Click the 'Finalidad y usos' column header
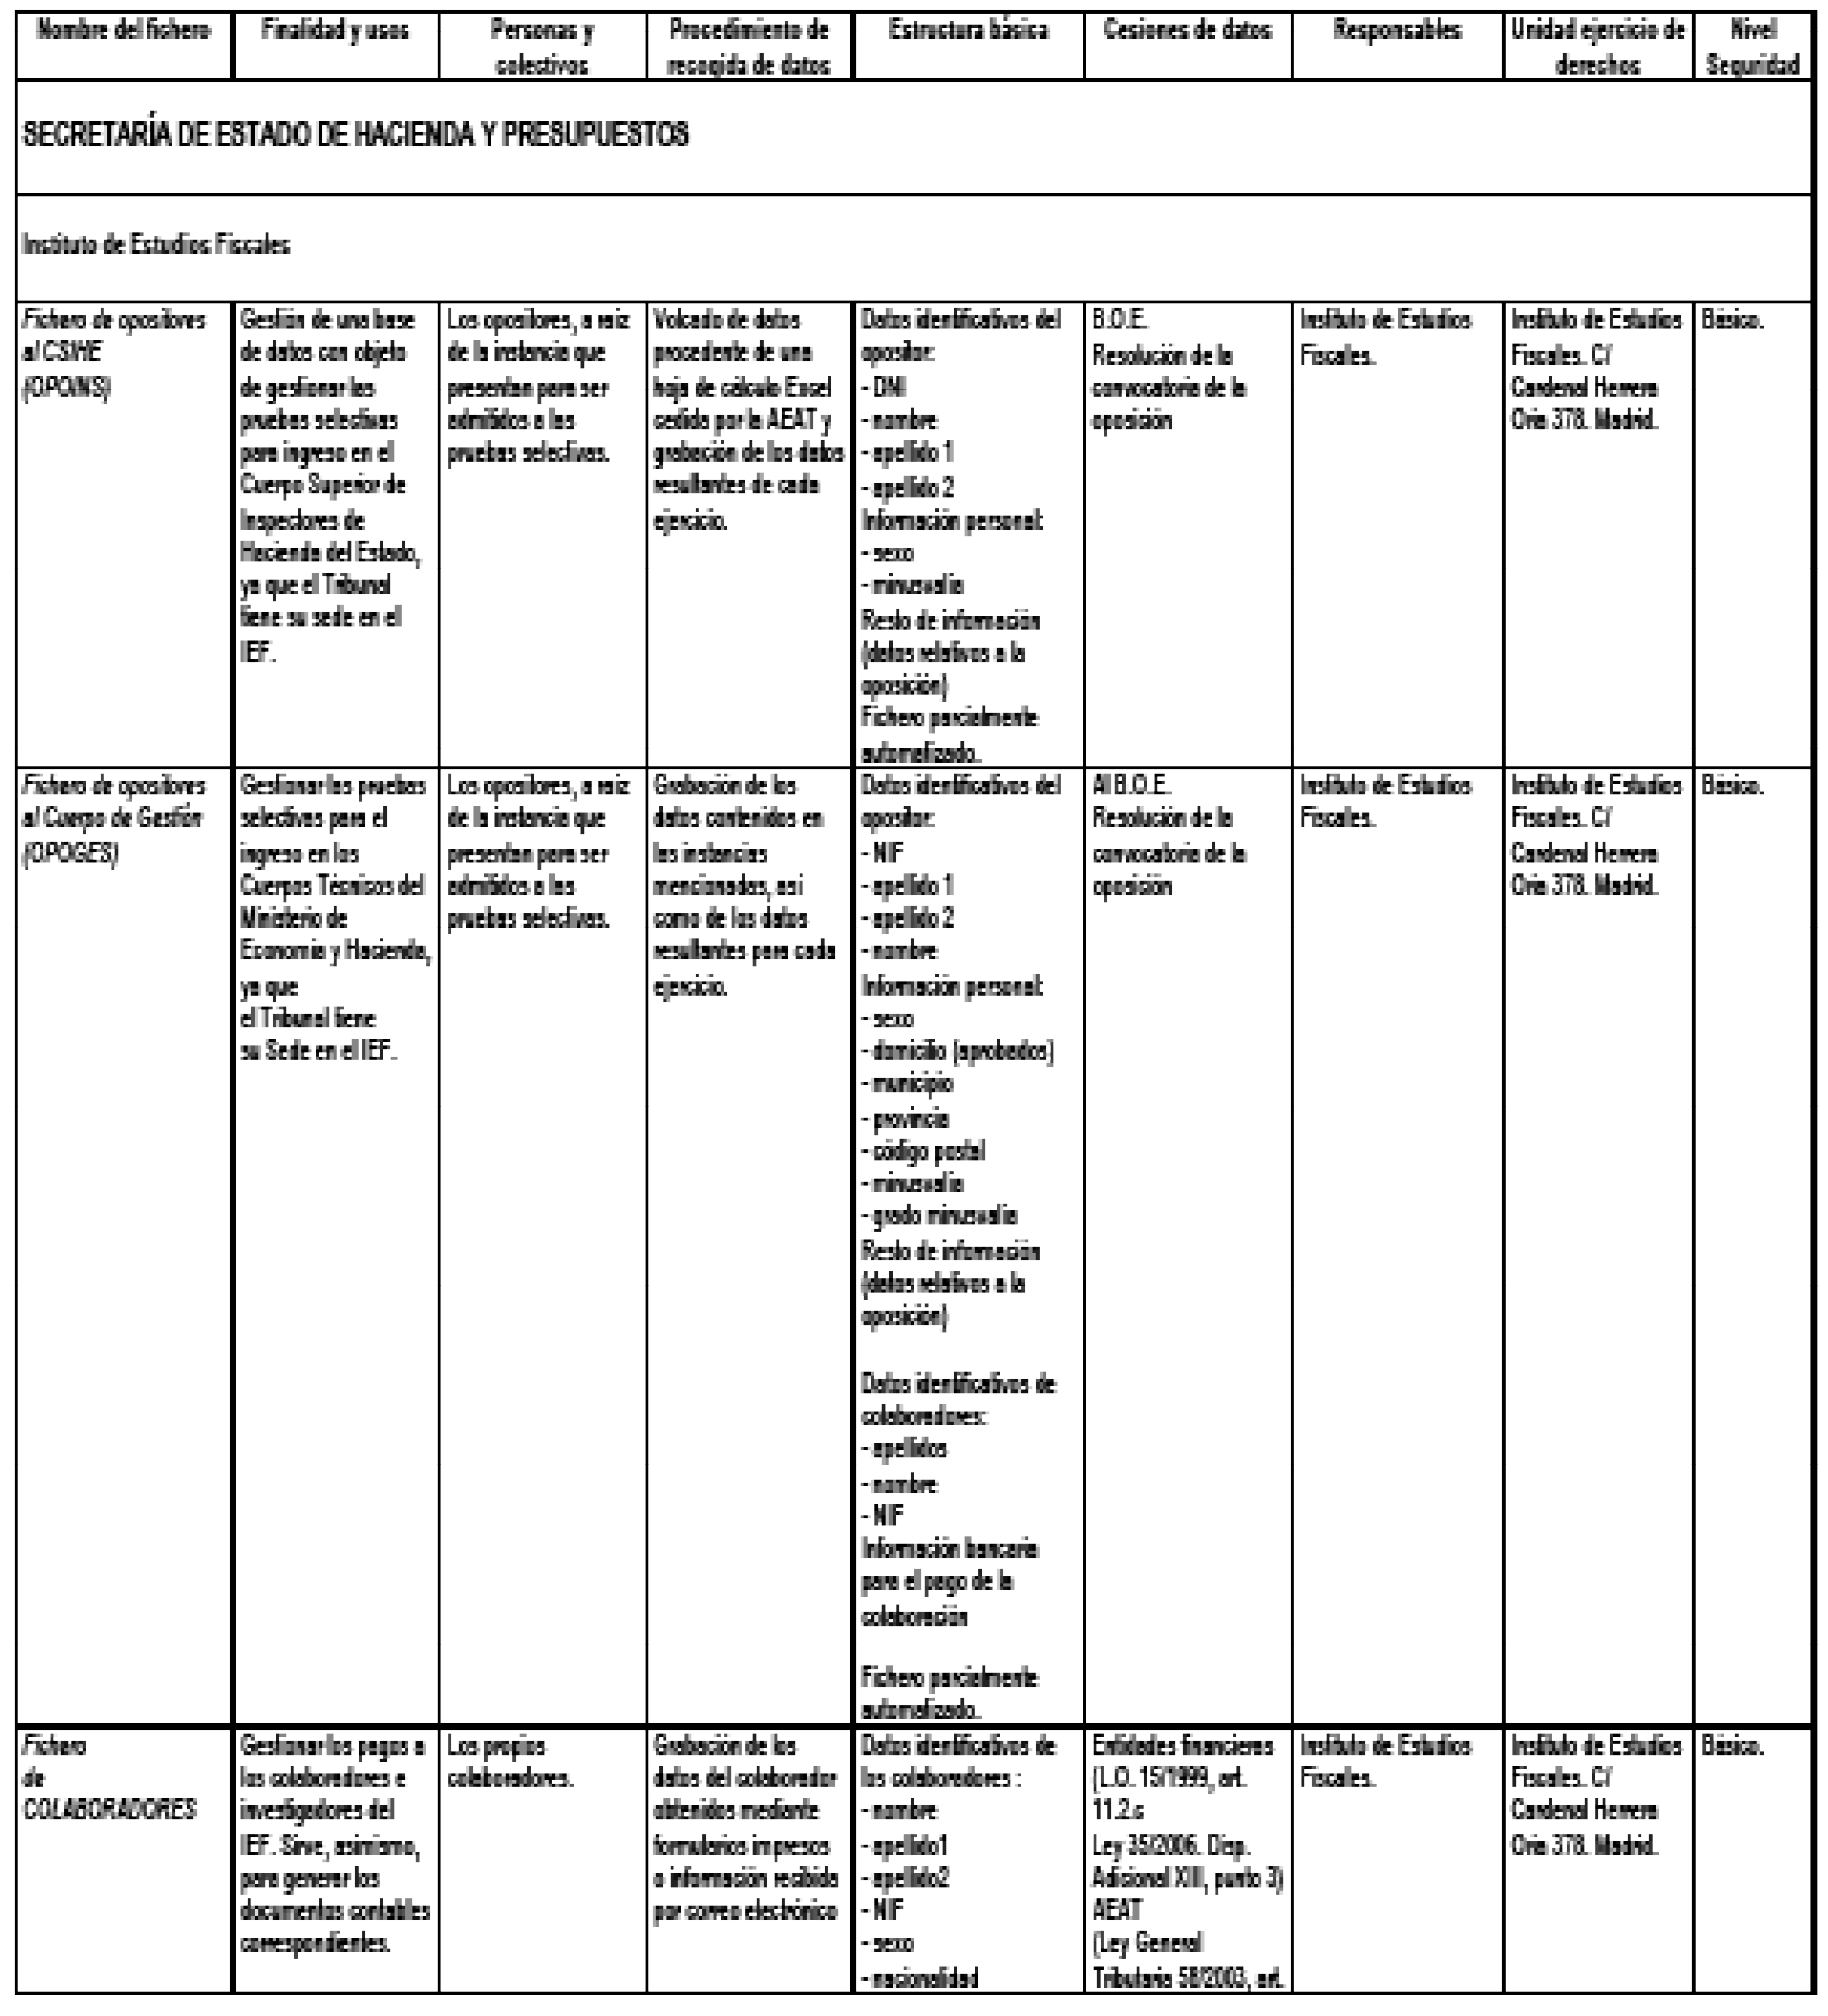The height and width of the screenshot is (2016, 1828). tap(336, 46)
